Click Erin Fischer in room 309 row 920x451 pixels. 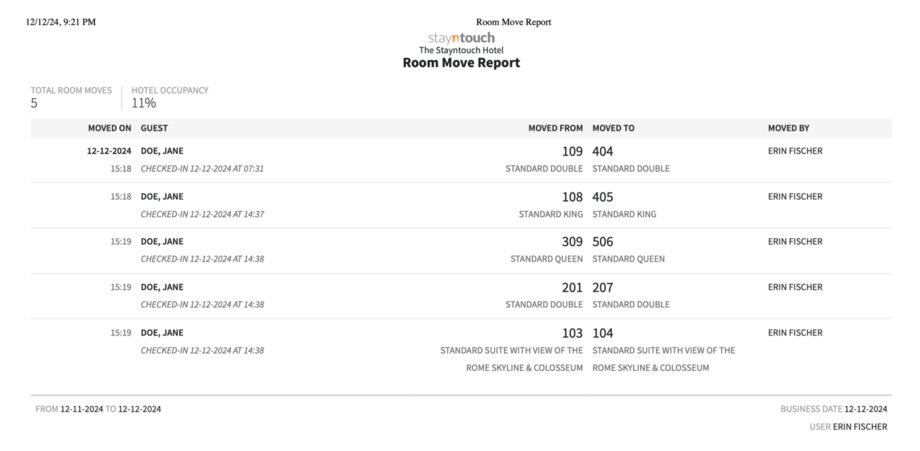pyautogui.click(x=795, y=241)
